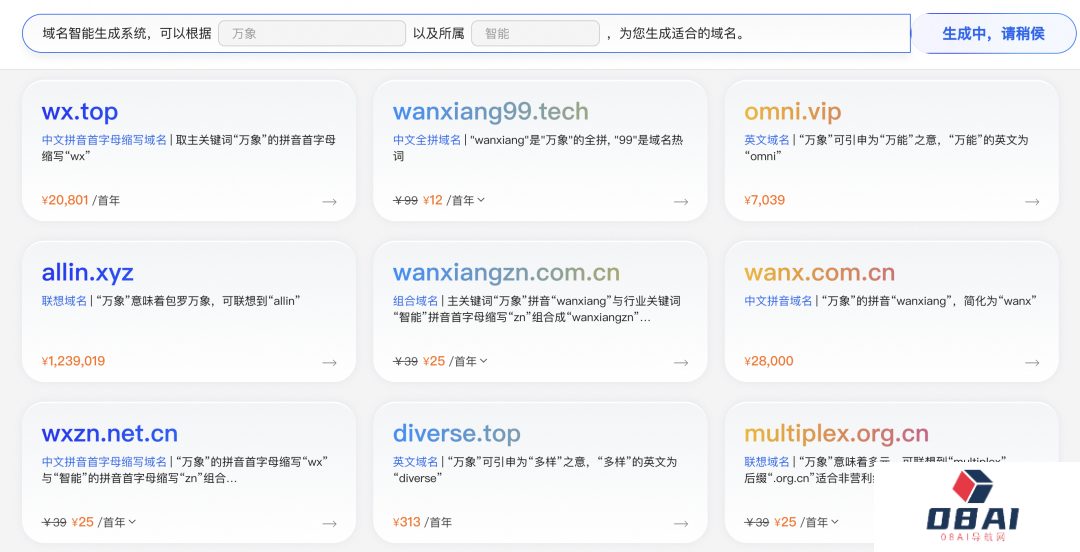Click the arrow icon on wanx.com.cn card
The height and width of the screenshot is (552, 1080).
[x=1032, y=362]
